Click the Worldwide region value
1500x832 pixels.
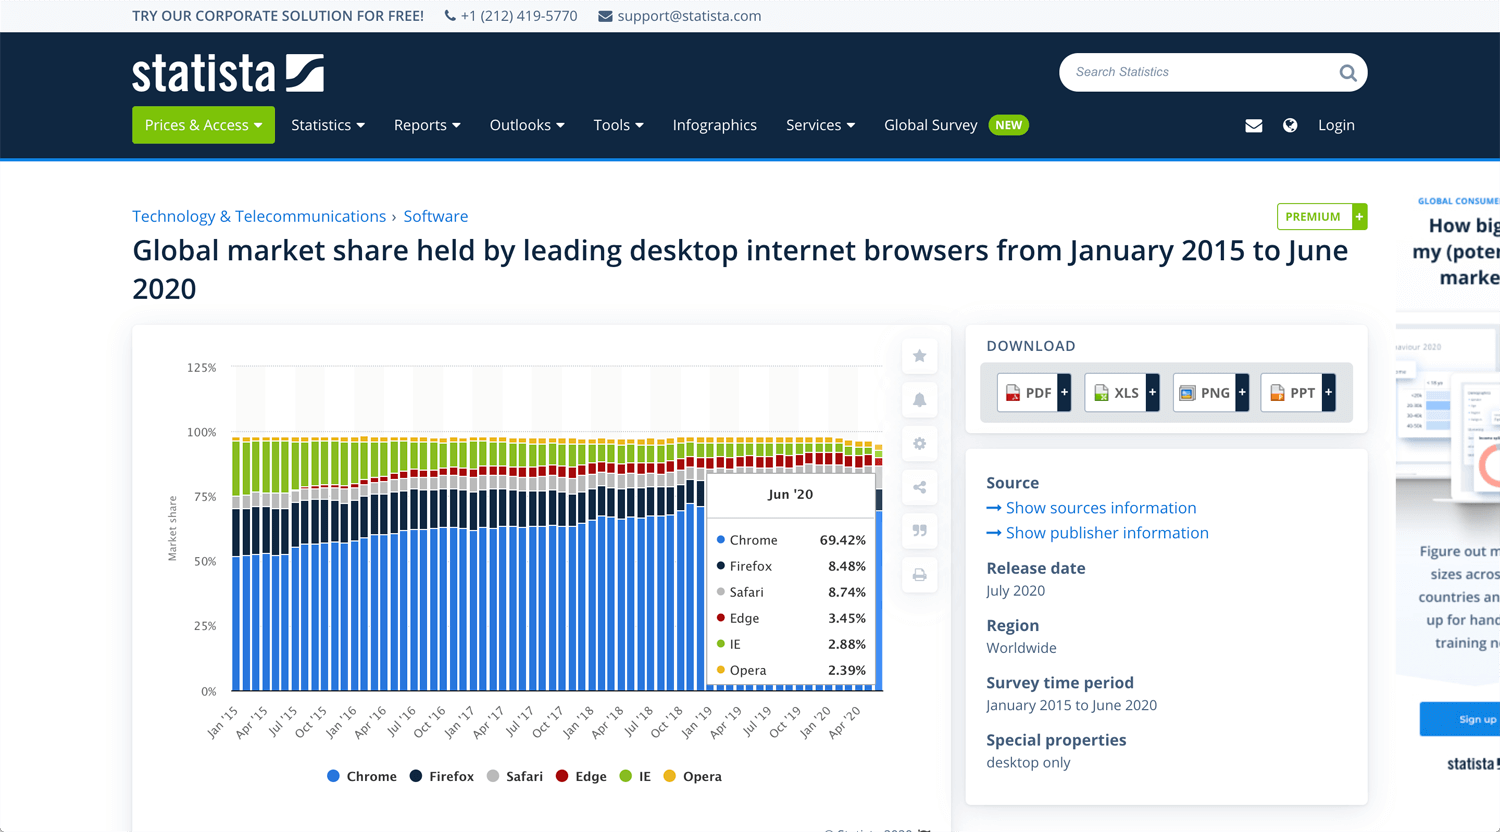(1021, 648)
